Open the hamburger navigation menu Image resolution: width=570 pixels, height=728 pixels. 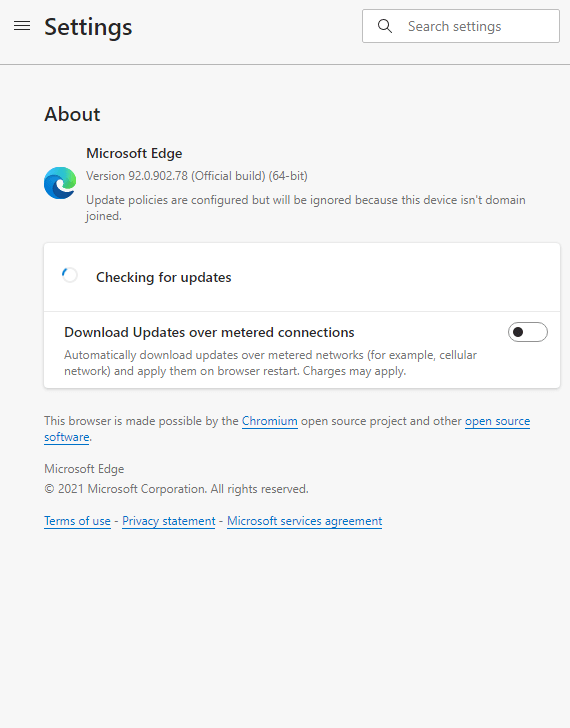pyautogui.click(x=22, y=26)
